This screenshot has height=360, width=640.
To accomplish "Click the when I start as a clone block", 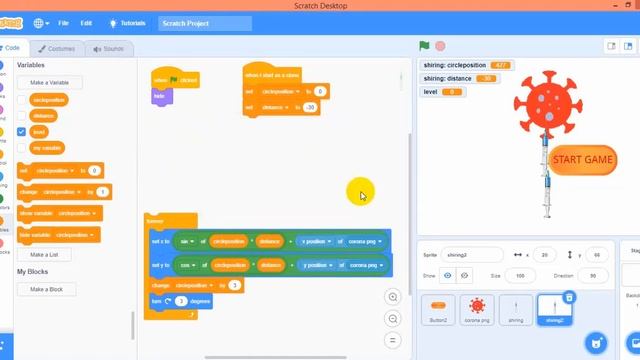I will pos(272,74).
